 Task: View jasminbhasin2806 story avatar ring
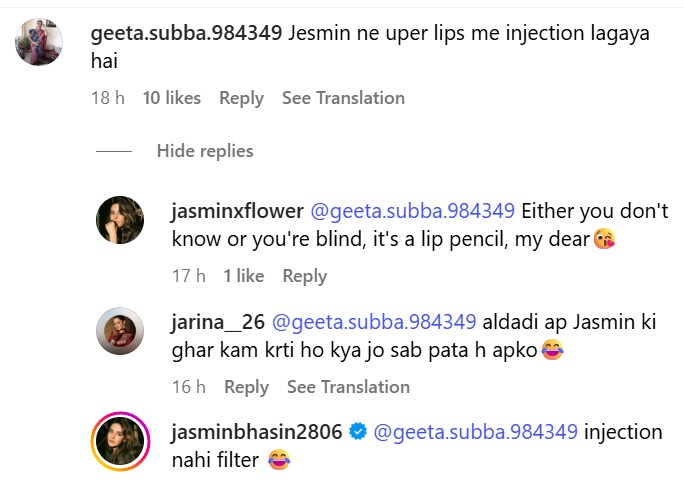[120, 440]
